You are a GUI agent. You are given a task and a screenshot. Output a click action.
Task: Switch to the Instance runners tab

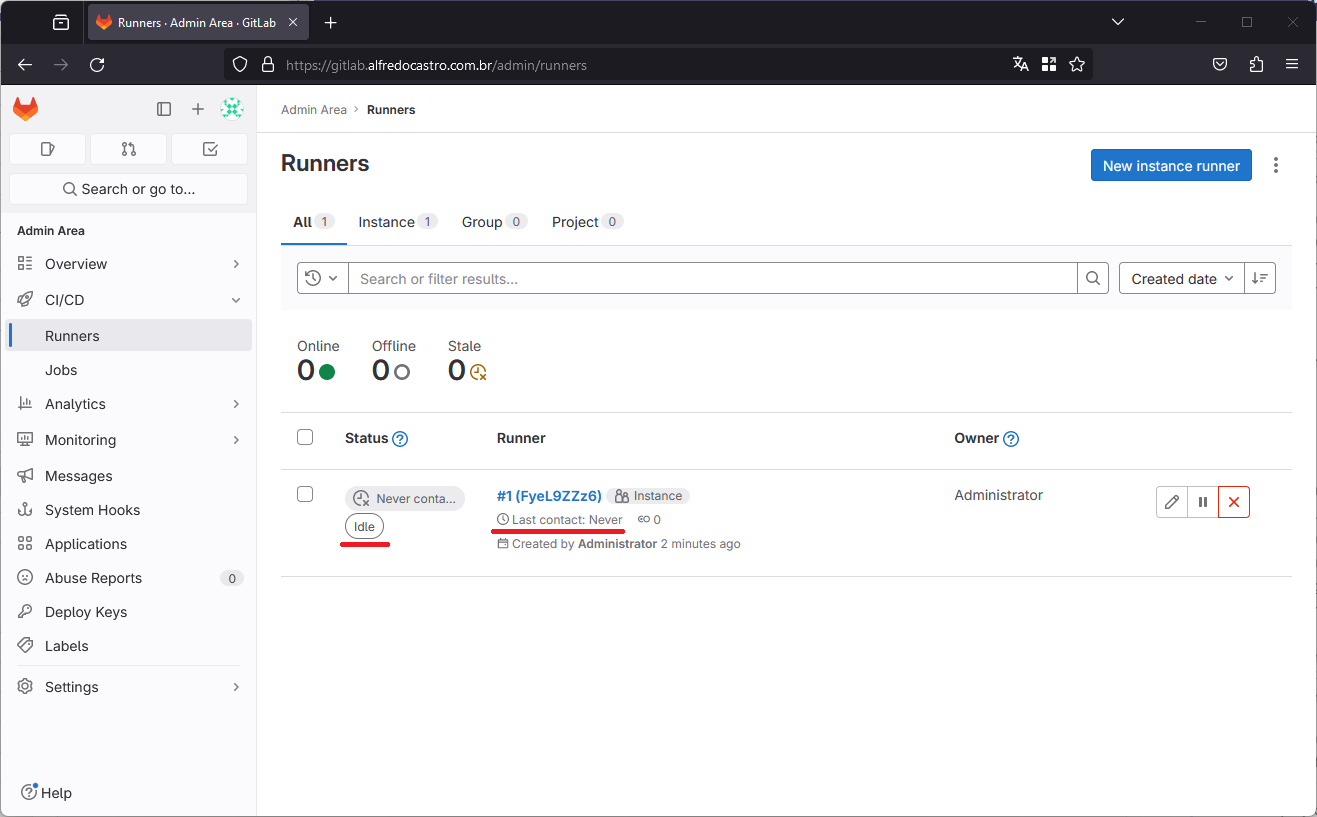pyautogui.click(x=397, y=222)
